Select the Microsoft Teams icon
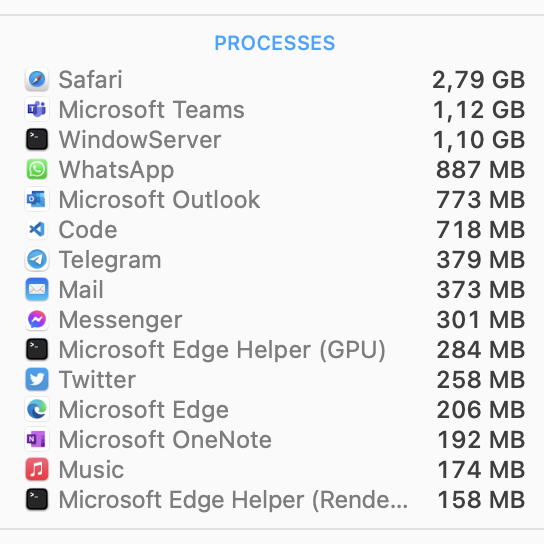The height and width of the screenshot is (544, 544). click(x=37, y=110)
